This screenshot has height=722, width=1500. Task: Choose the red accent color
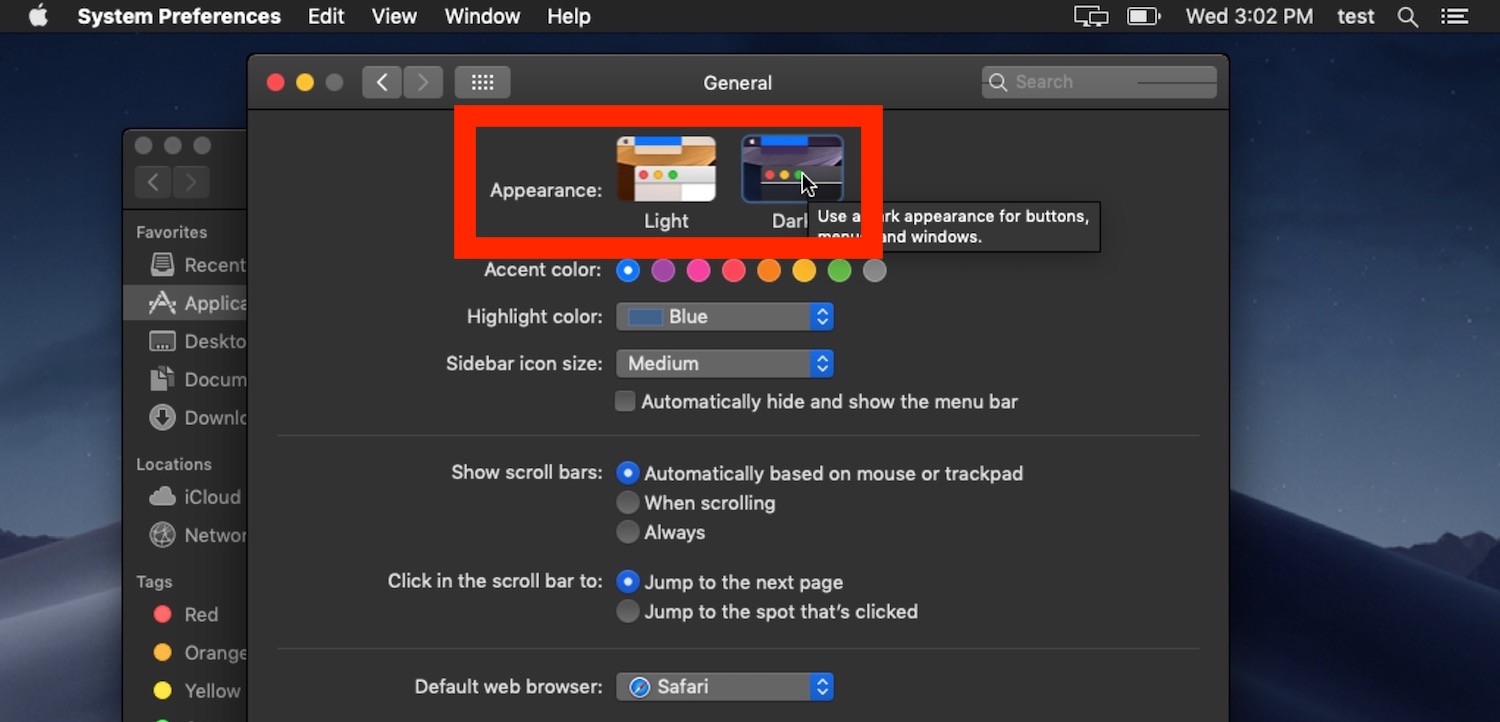734,270
